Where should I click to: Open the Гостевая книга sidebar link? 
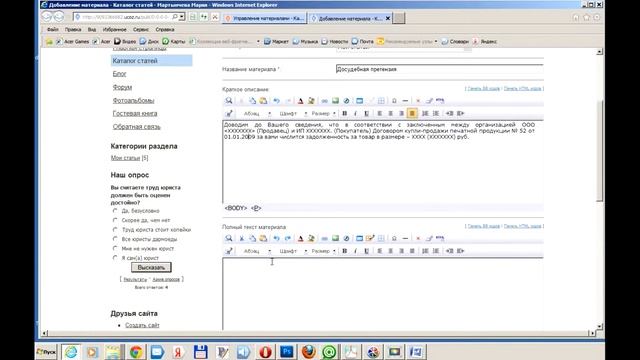[135, 113]
